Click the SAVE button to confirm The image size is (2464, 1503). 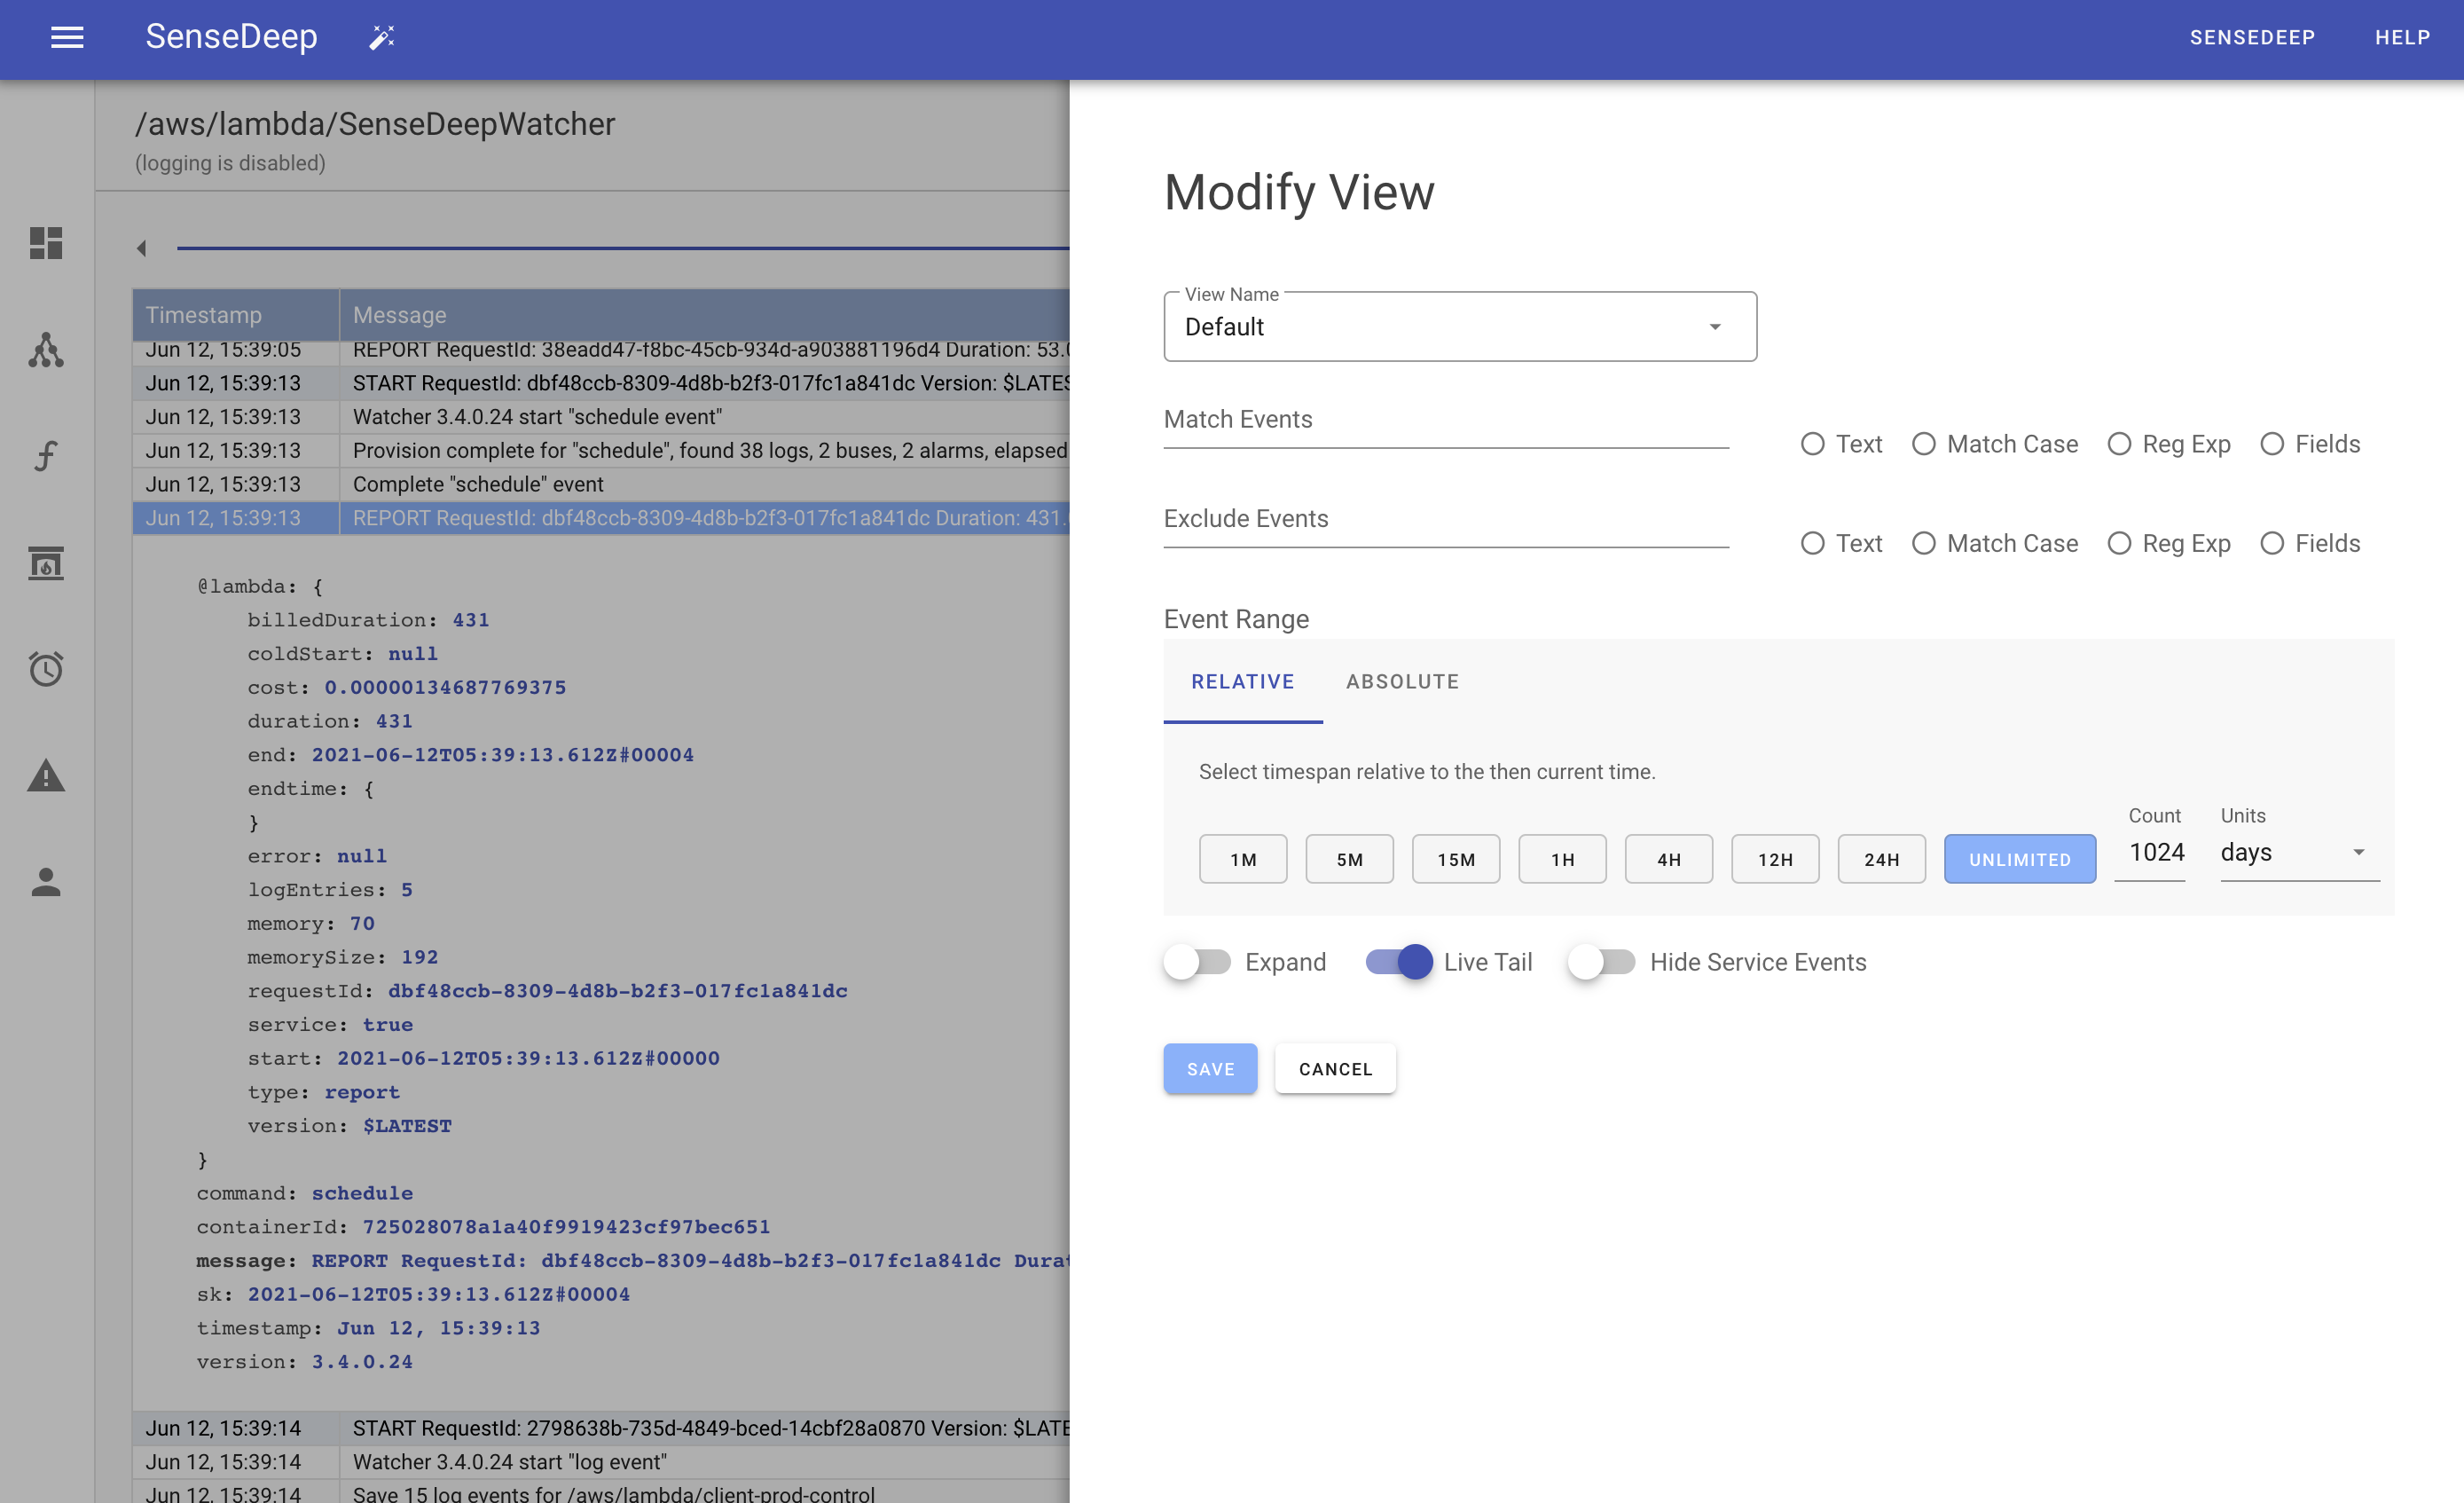click(x=1211, y=1068)
